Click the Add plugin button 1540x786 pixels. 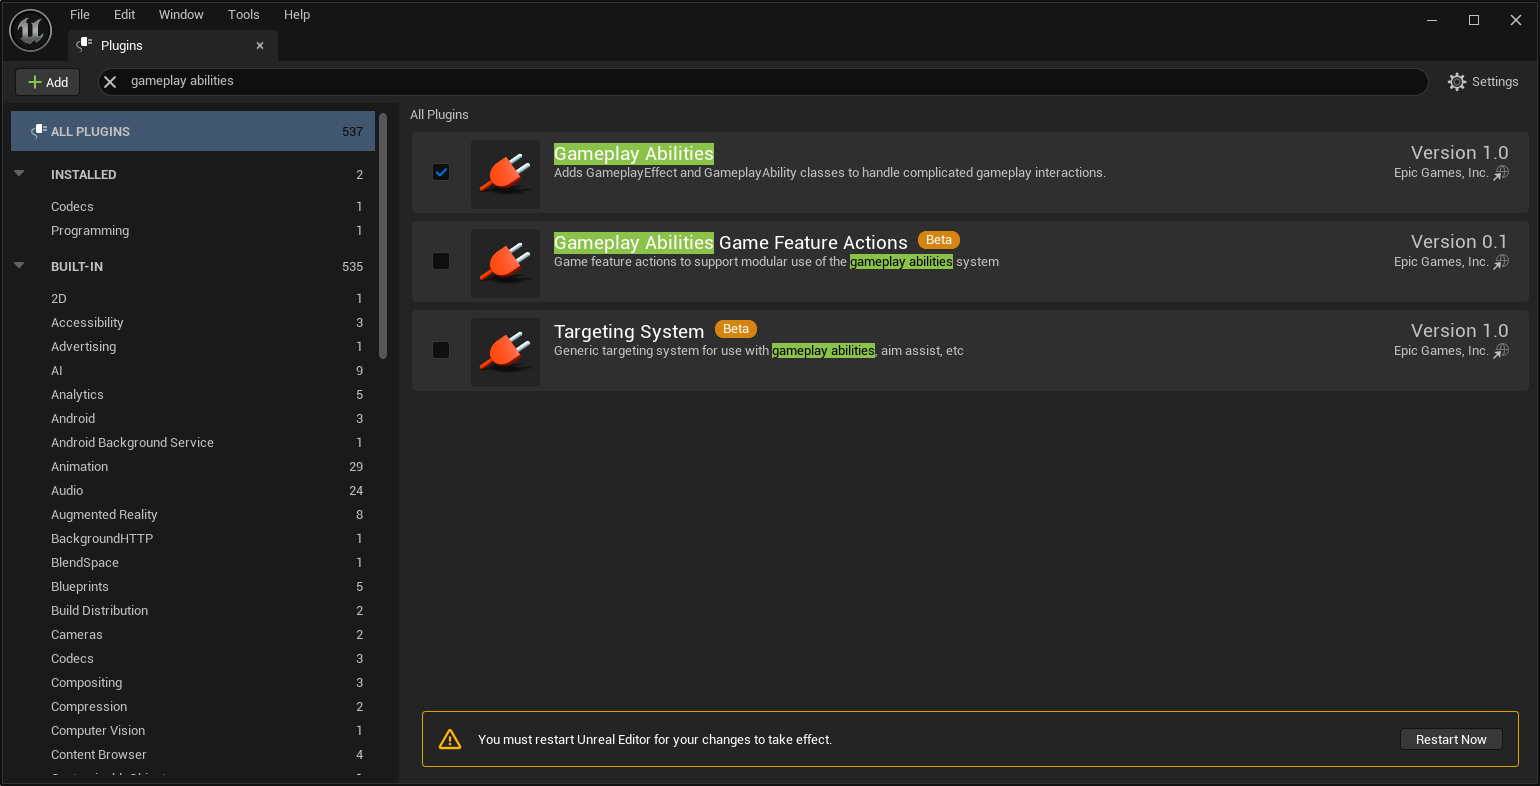coord(48,82)
